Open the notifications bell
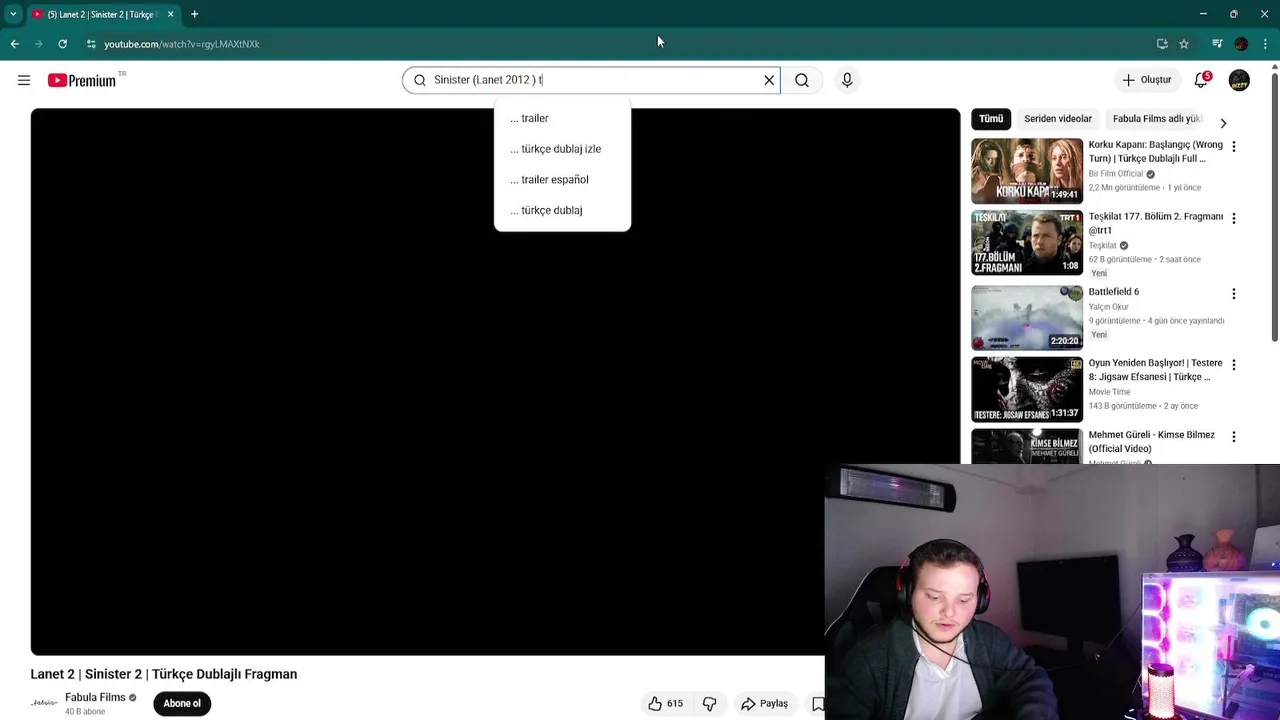 point(1201,80)
